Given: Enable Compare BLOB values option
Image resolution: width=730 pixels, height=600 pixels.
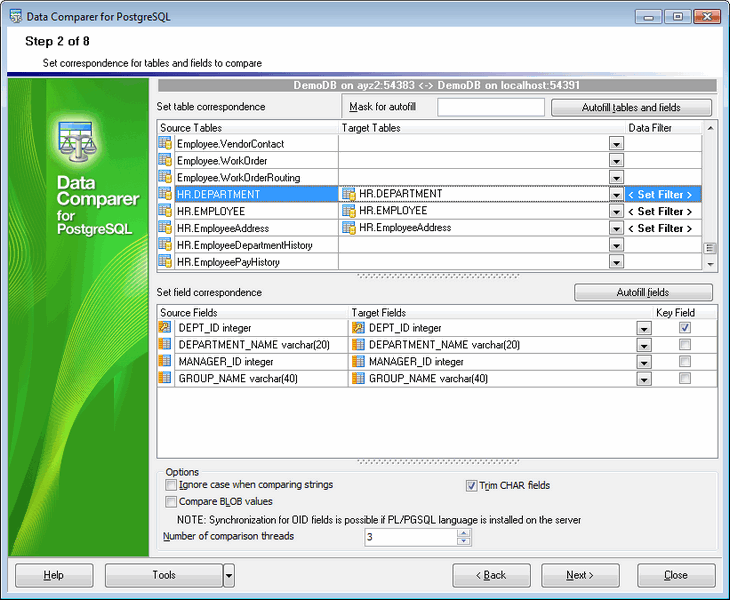Looking at the screenshot, I should 171,502.
